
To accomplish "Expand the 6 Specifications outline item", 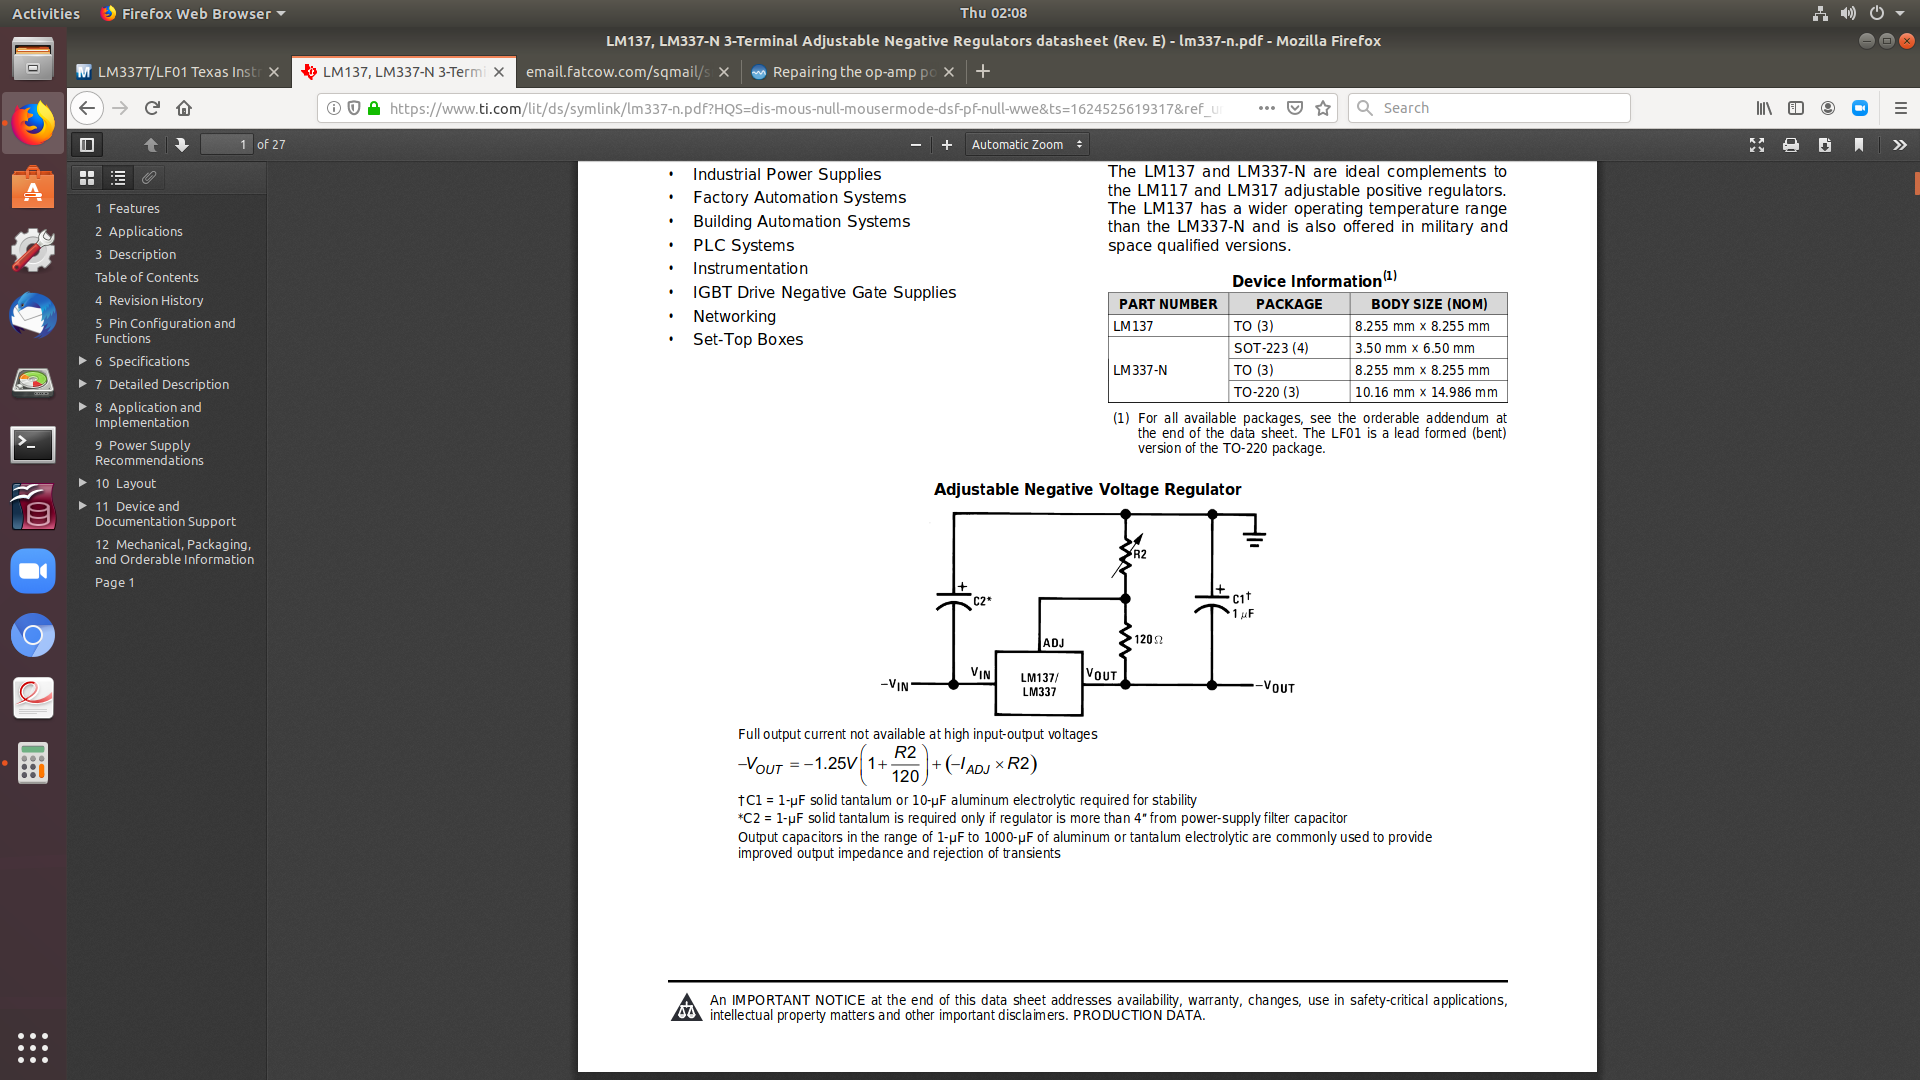I will click(x=83, y=361).
